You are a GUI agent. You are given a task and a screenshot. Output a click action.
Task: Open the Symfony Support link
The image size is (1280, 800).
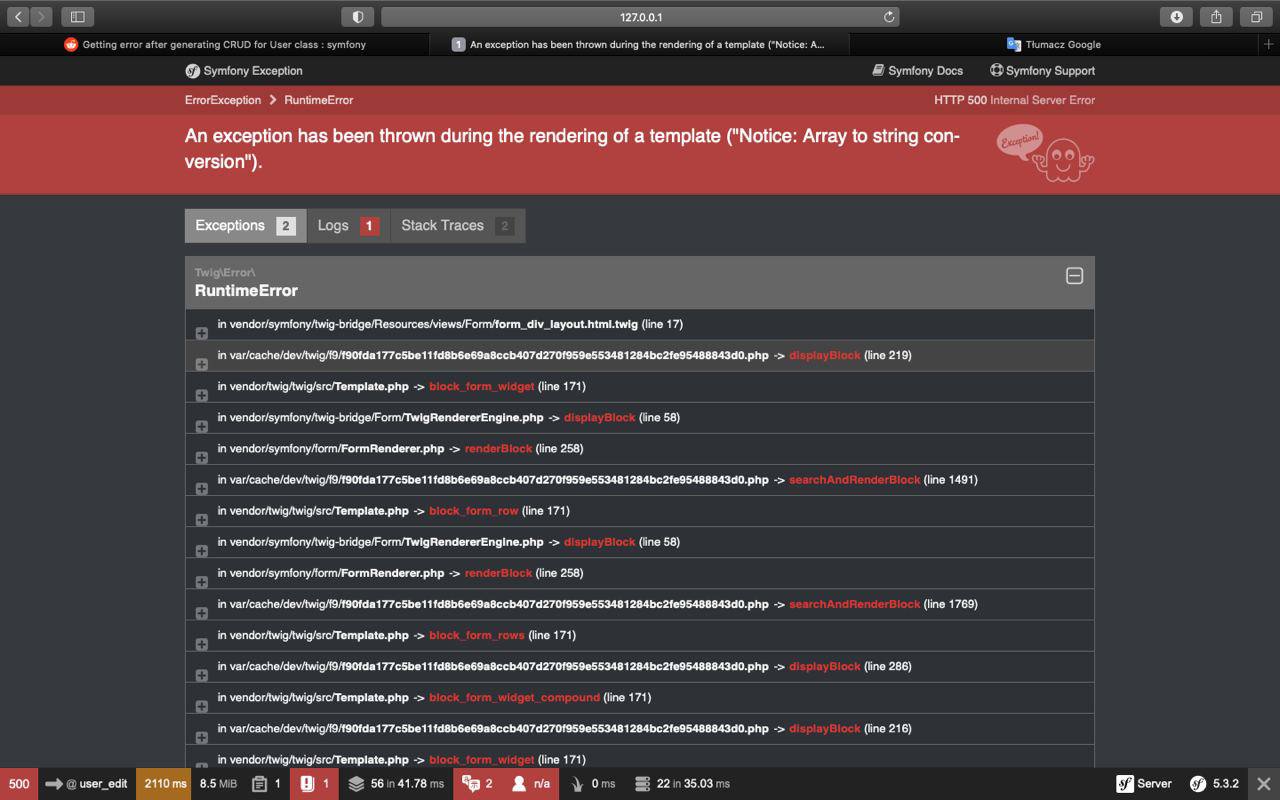[1042, 70]
